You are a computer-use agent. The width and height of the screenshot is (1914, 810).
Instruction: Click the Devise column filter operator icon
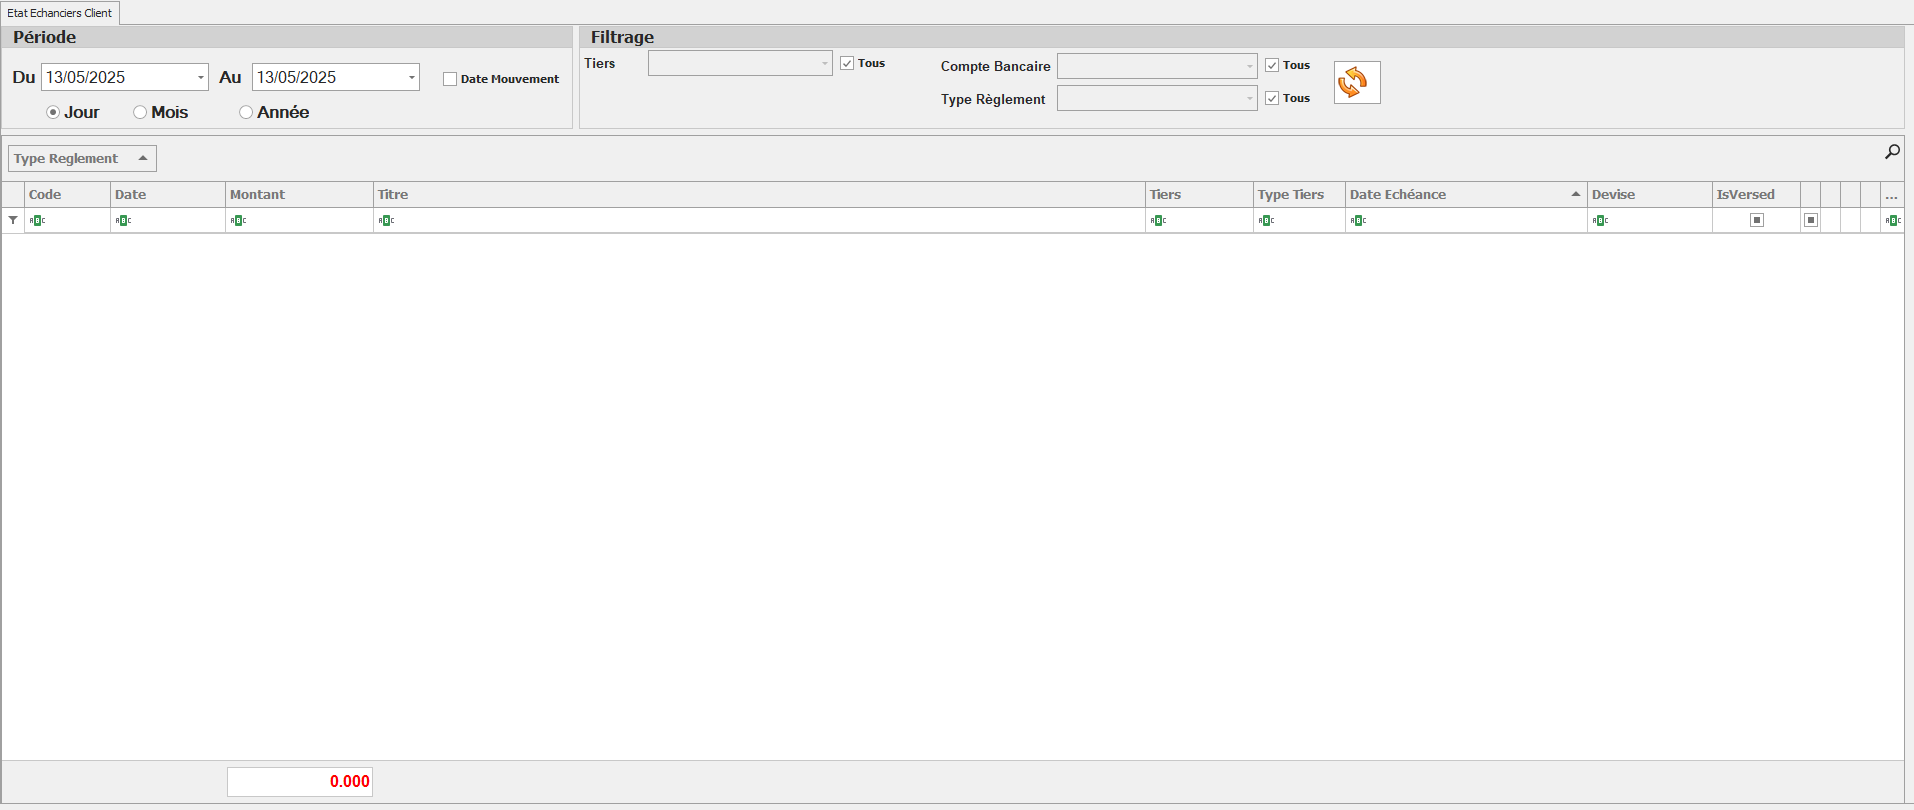coord(1600,220)
